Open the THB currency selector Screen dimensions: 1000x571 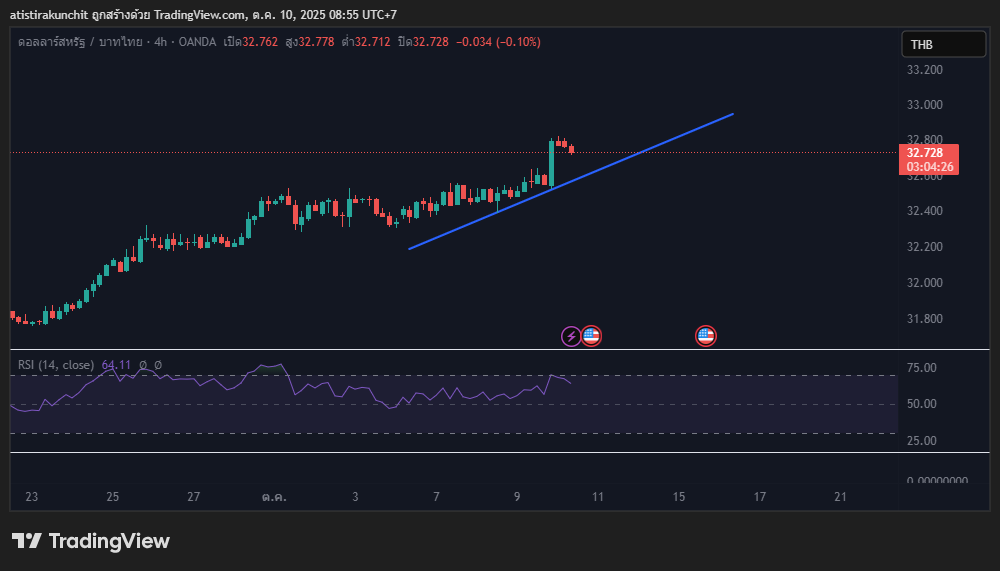pos(943,44)
